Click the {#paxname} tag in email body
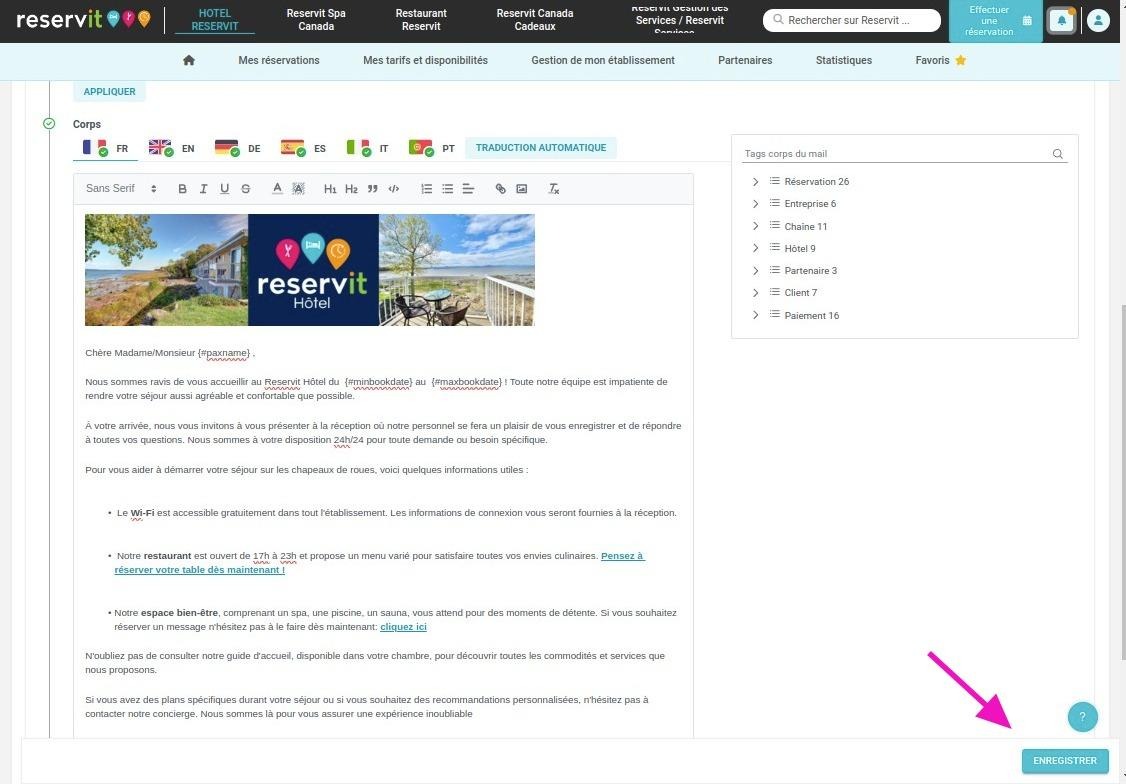 click(225, 353)
